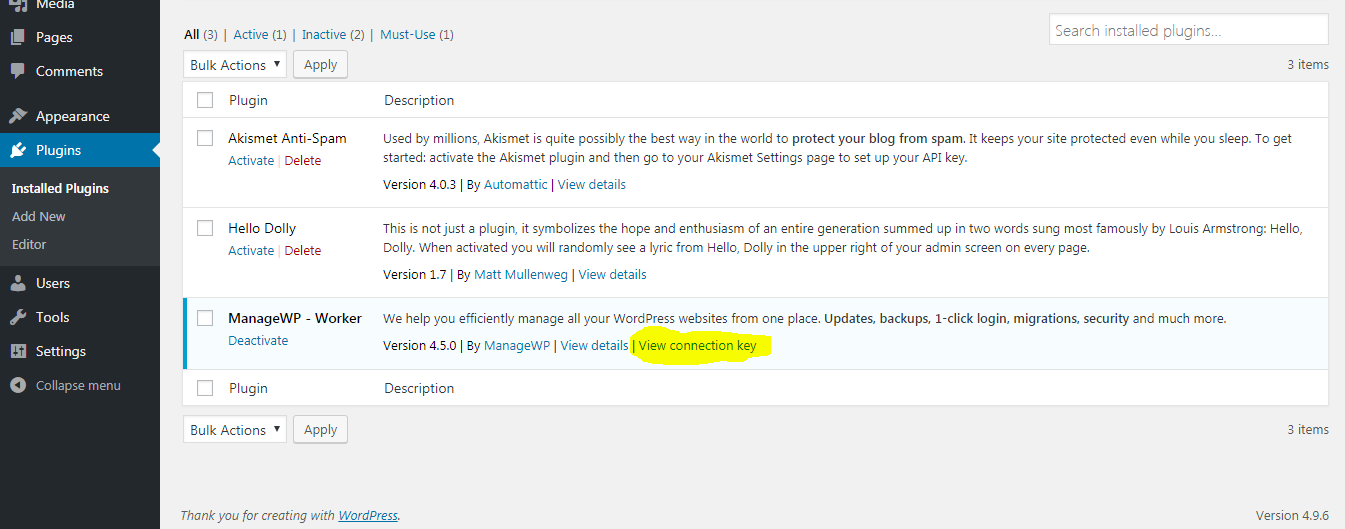
Task: Open the Automattic author link
Action: point(516,185)
